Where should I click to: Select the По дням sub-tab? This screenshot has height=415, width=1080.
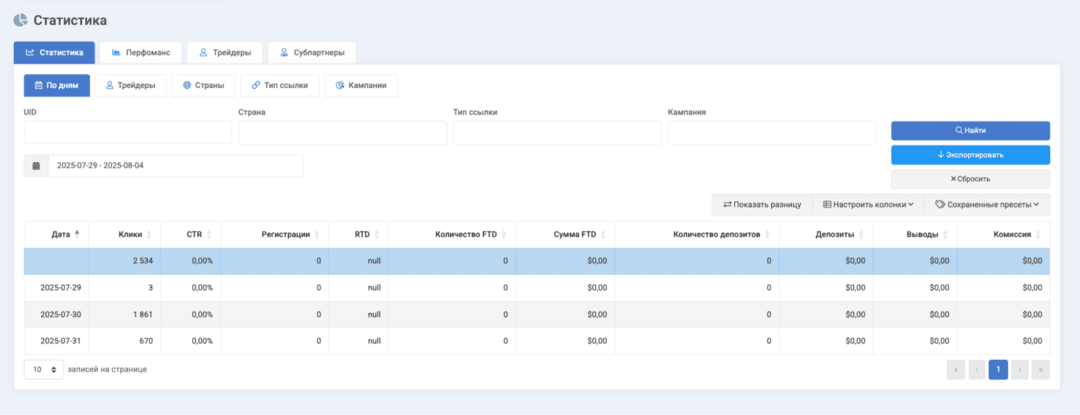pos(56,85)
